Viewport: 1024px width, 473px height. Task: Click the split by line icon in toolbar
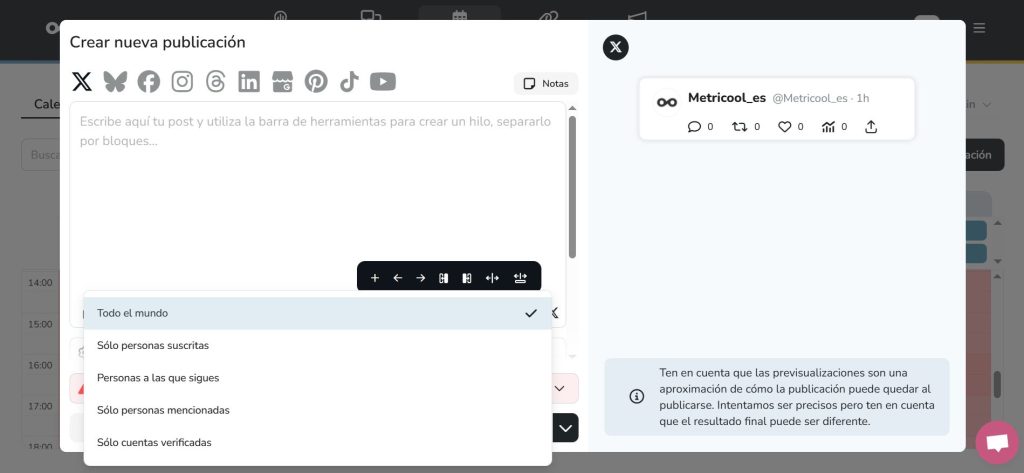point(520,278)
